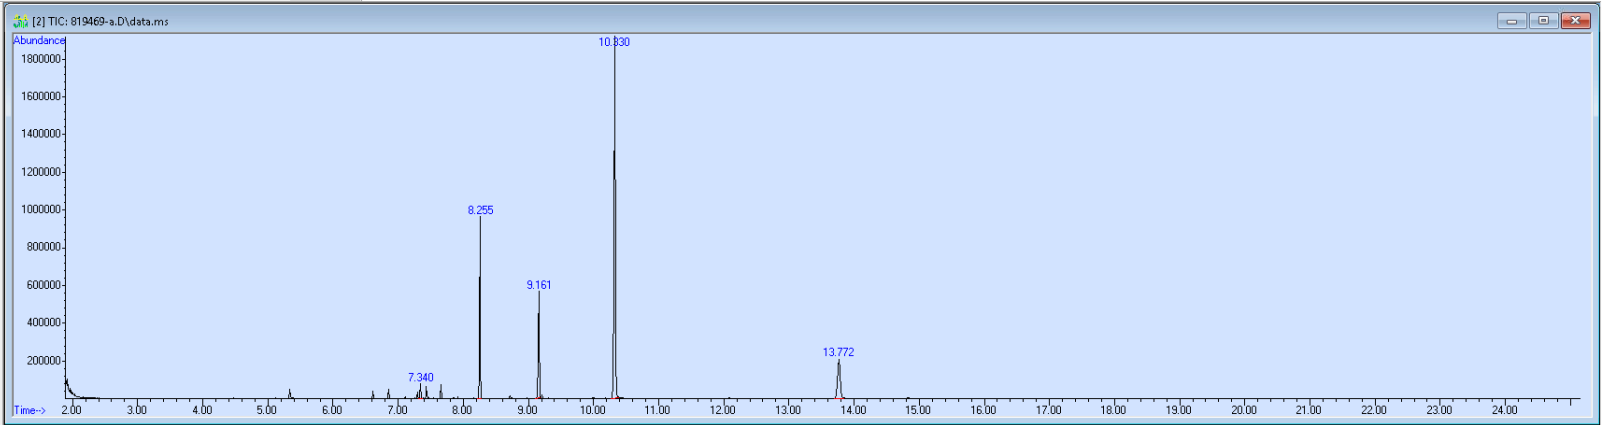Click the 24.00 time axis label

(x=1504, y=410)
